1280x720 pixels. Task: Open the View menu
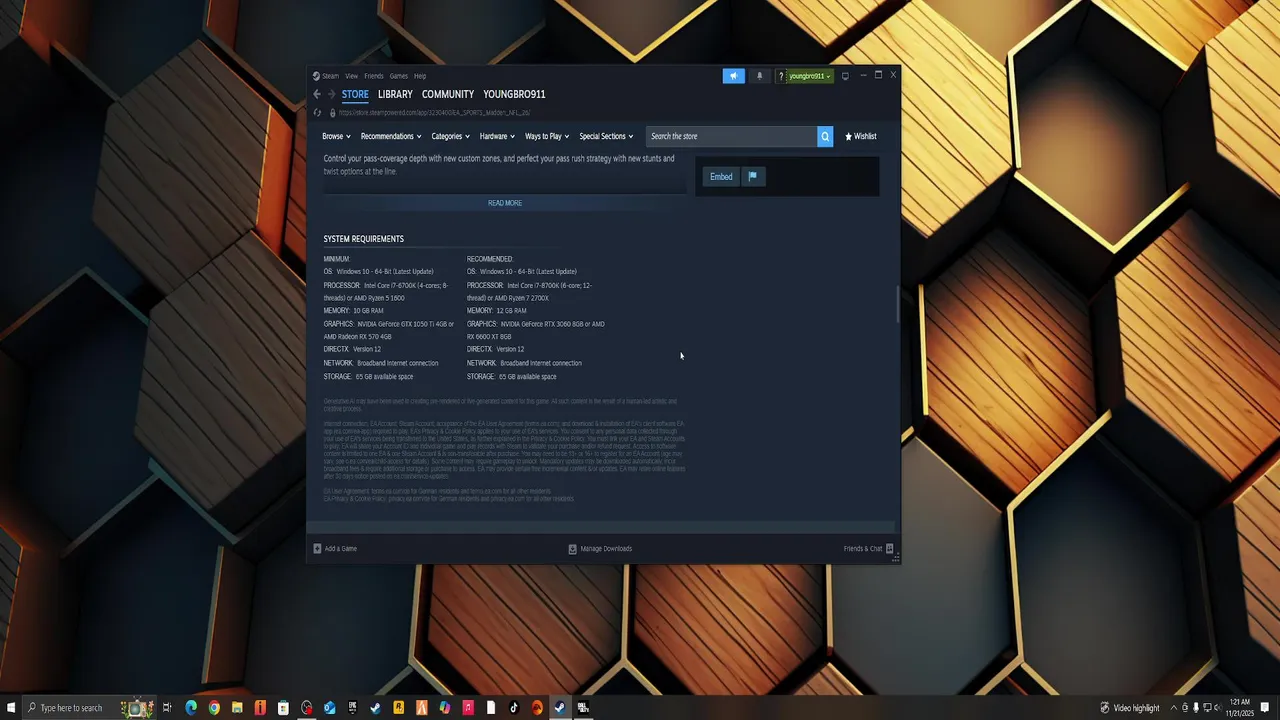click(351, 76)
